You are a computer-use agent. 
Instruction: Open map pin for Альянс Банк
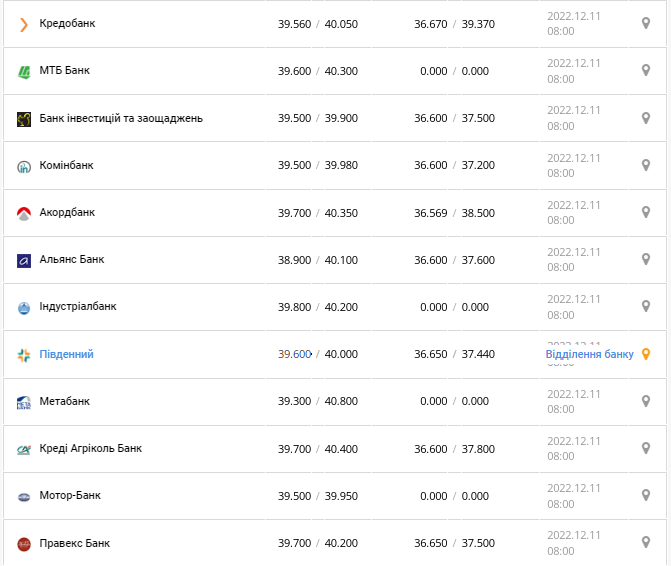[x=646, y=259]
